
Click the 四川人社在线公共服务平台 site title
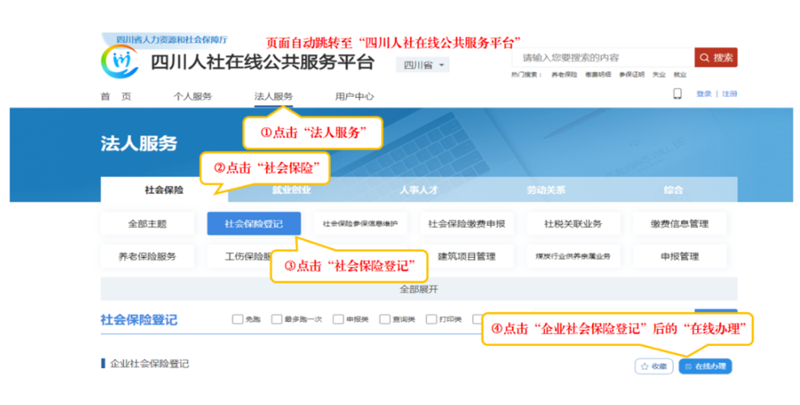pos(263,62)
